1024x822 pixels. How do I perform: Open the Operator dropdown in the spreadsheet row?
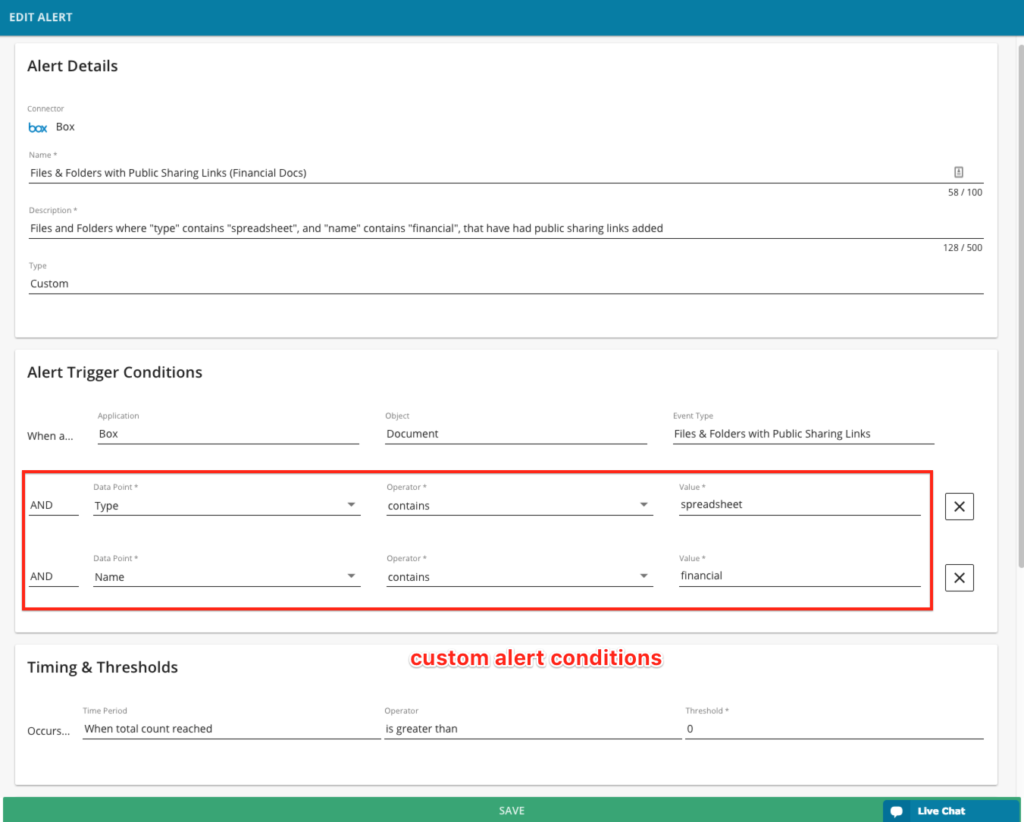point(519,505)
